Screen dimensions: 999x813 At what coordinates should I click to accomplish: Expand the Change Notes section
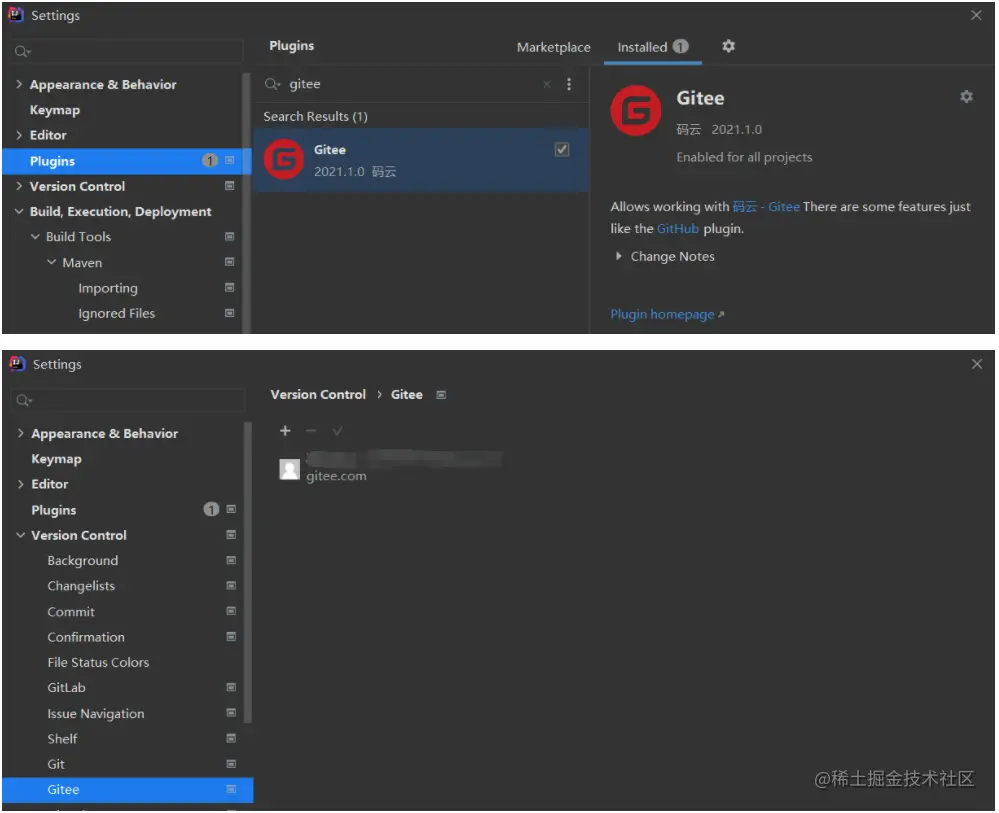(x=618, y=256)
